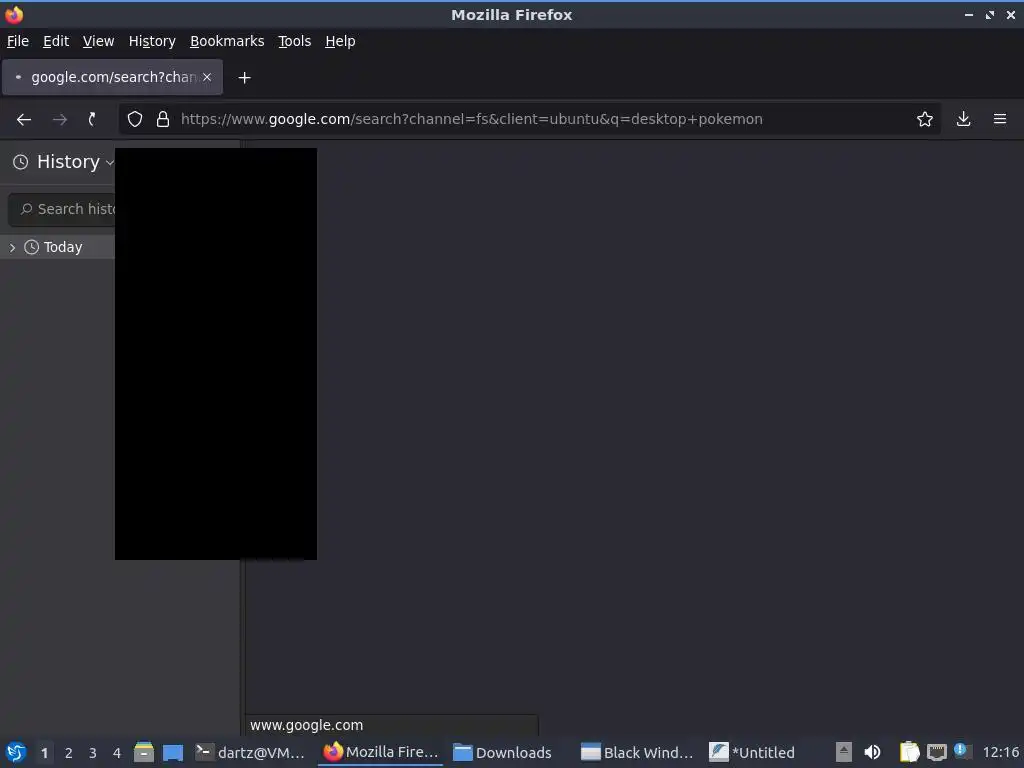Close the google.com/search tab

[x=207, y=77]
